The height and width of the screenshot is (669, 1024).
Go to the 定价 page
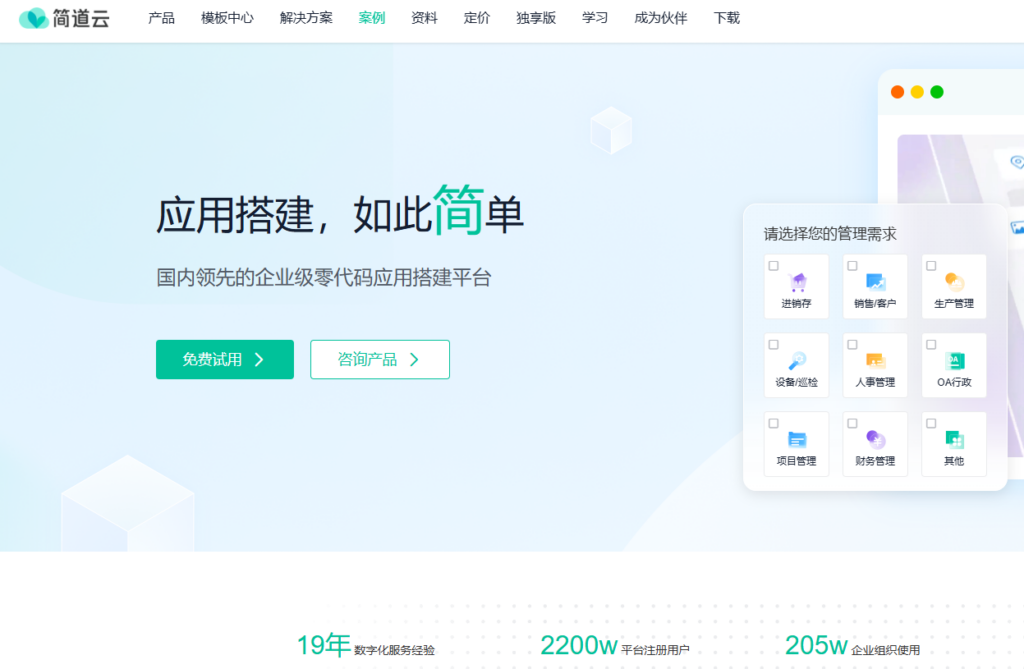click(477, 18)
